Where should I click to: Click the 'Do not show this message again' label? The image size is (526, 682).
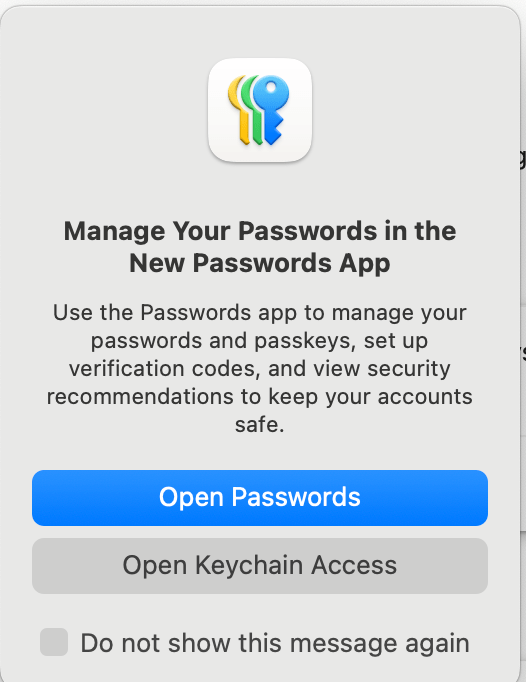pyautogui.click(x=275, y=643)
